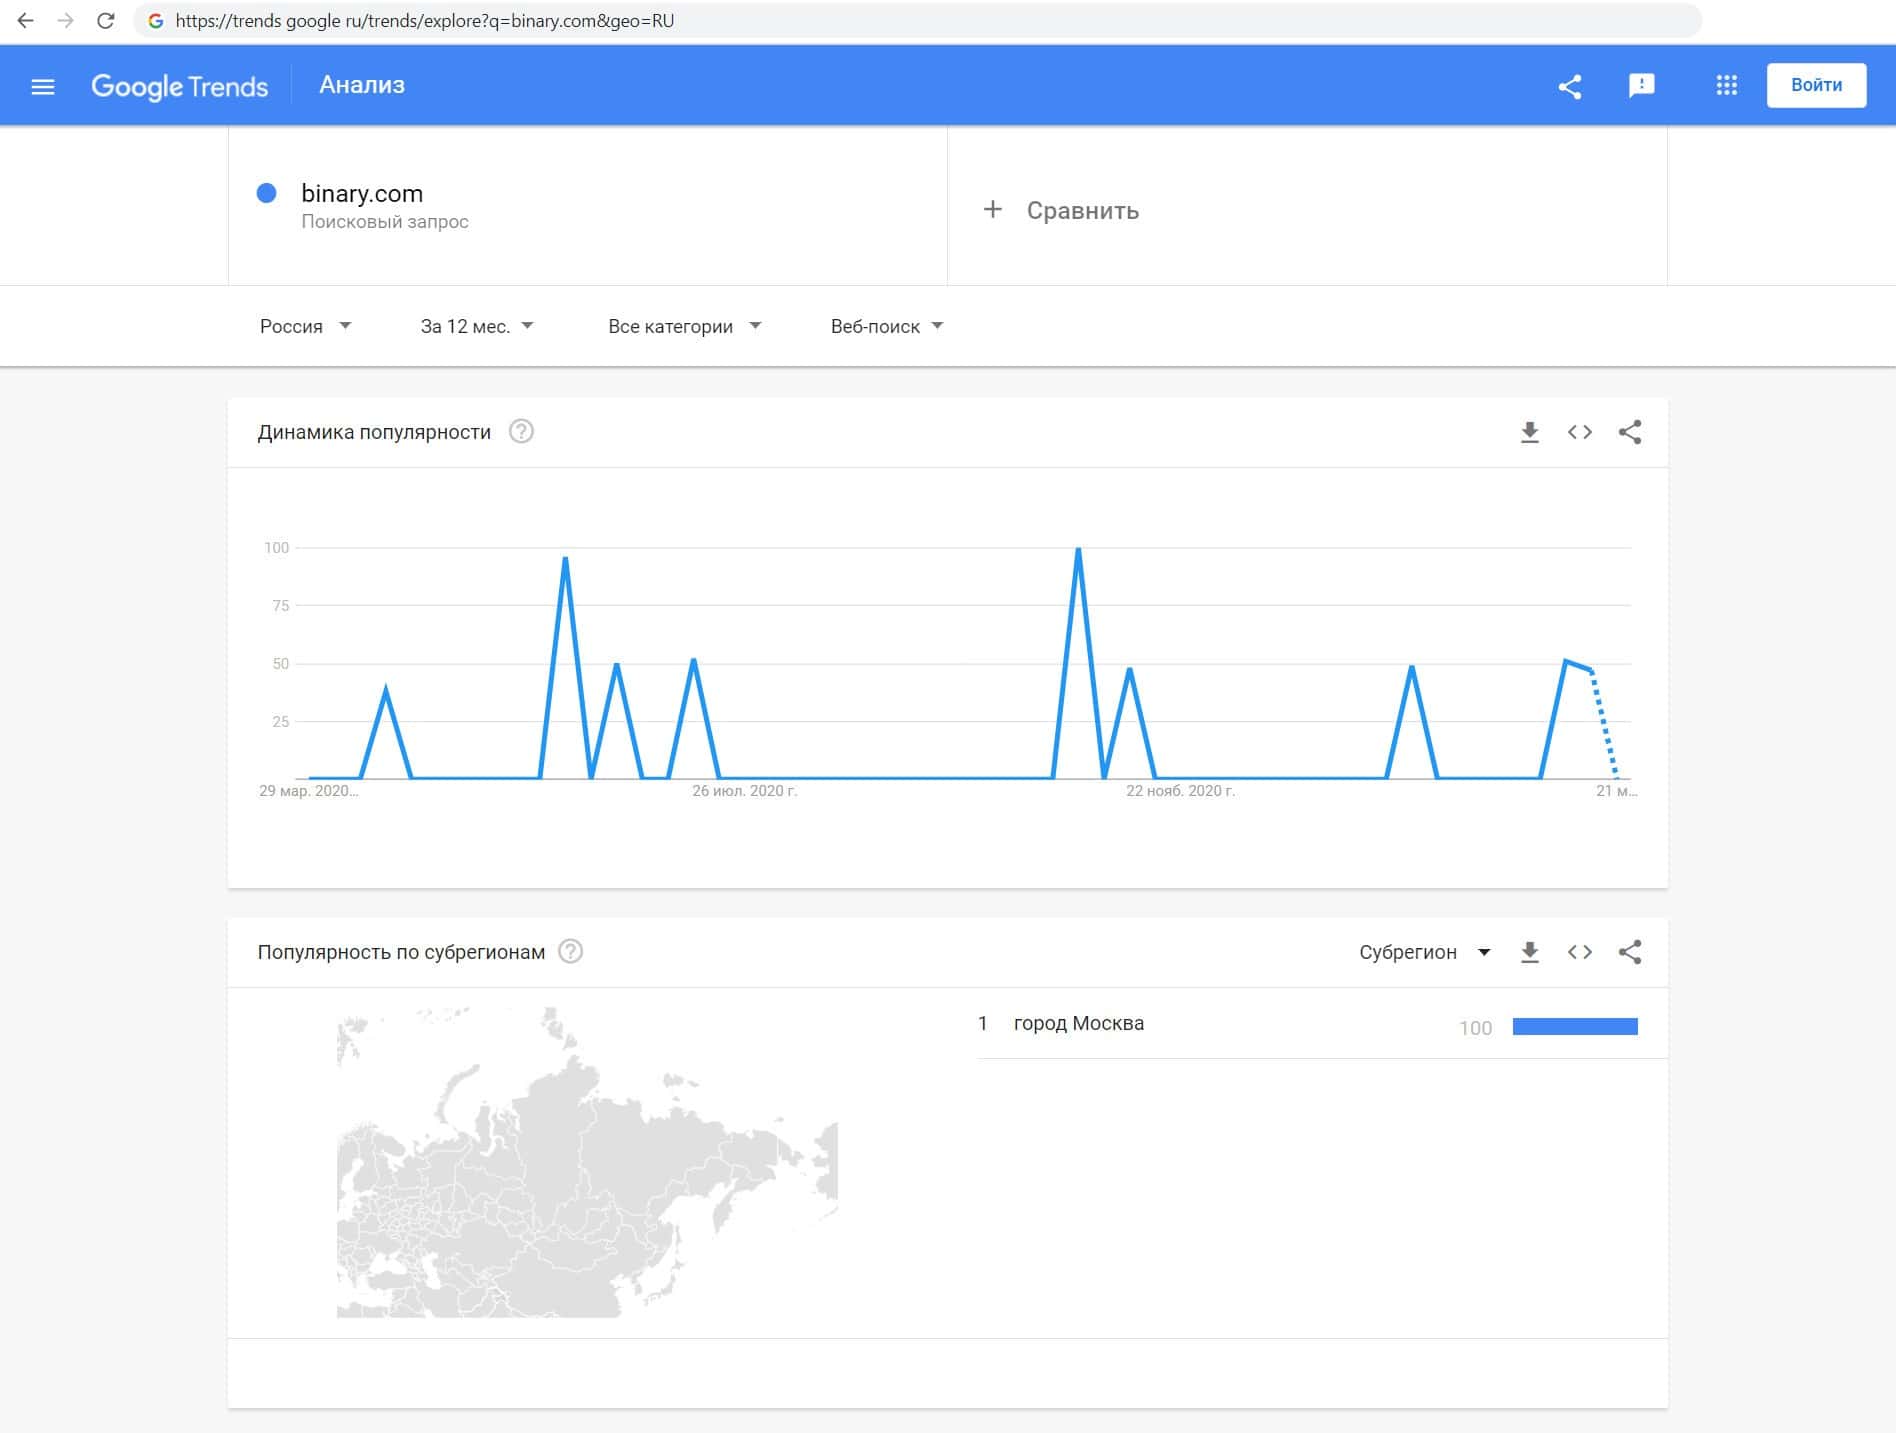1896x1433 pixels.
Task: Open the hamburger navigation menu
Action: 43,86
